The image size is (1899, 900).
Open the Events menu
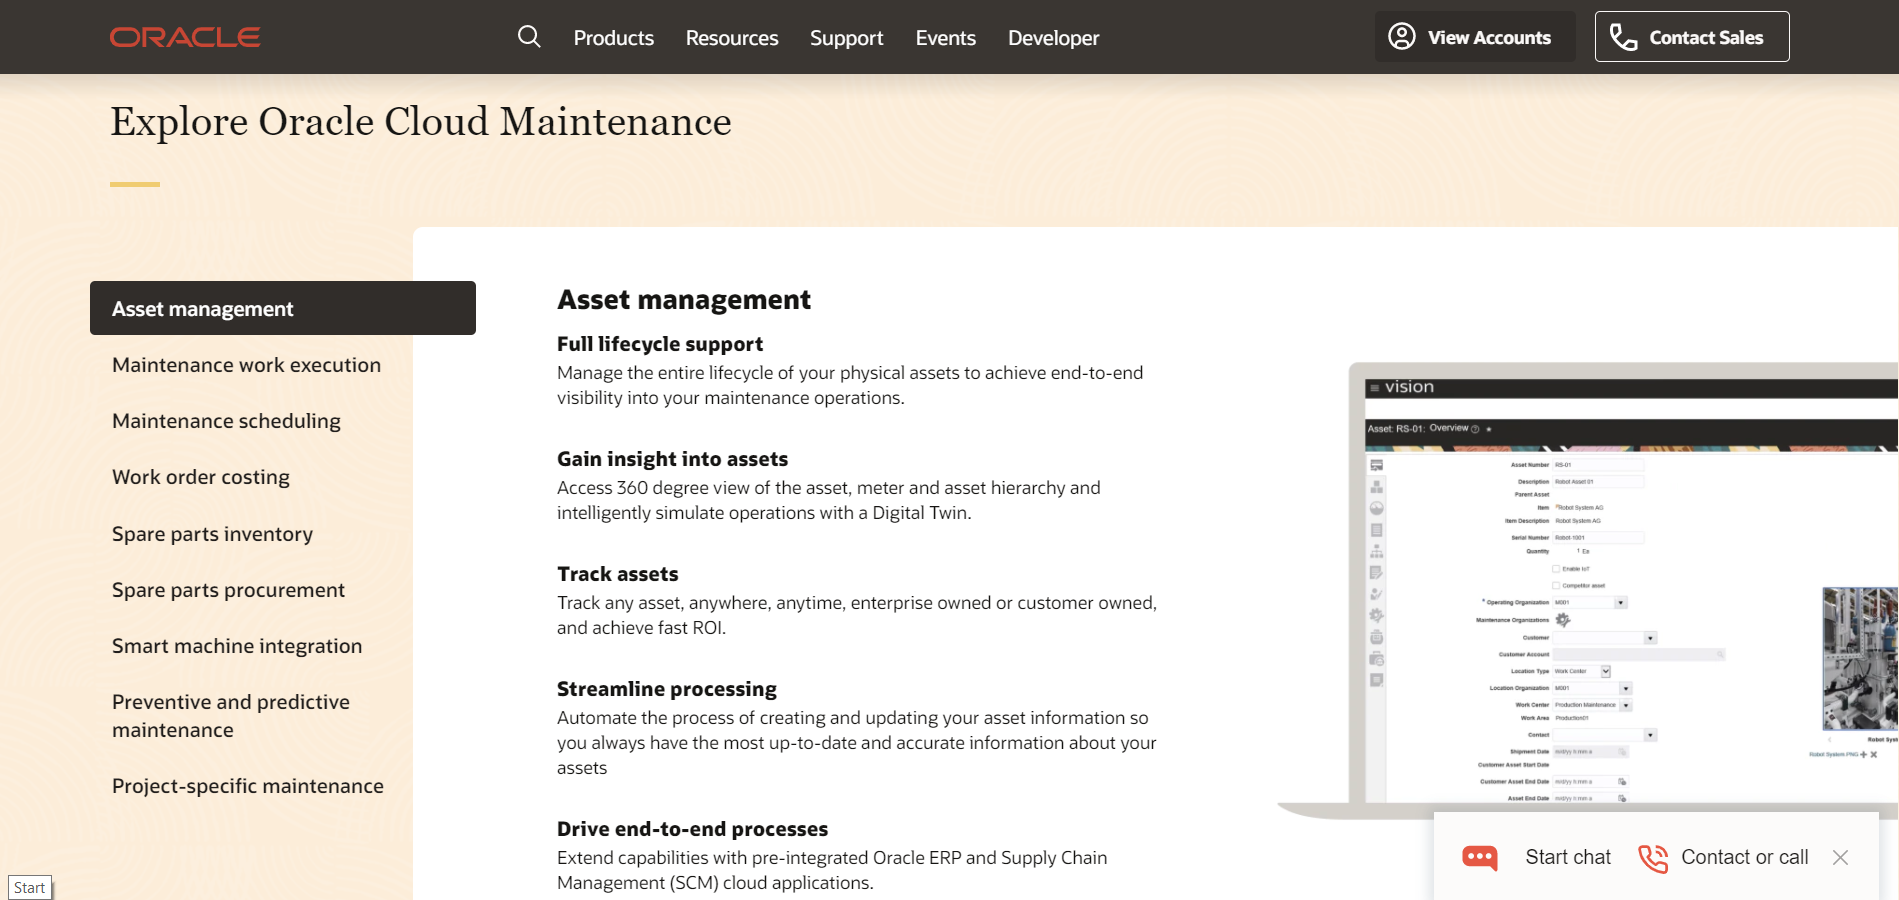(x=946, y=38)
